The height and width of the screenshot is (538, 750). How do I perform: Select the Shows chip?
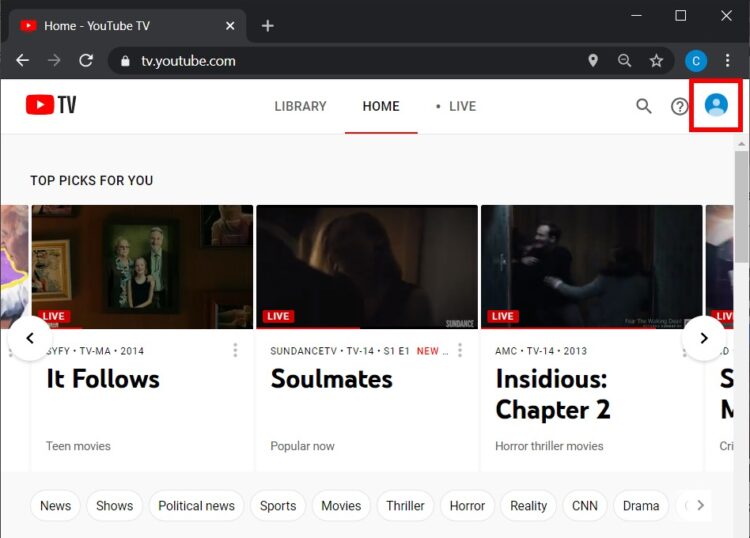(x=114, y=506)
